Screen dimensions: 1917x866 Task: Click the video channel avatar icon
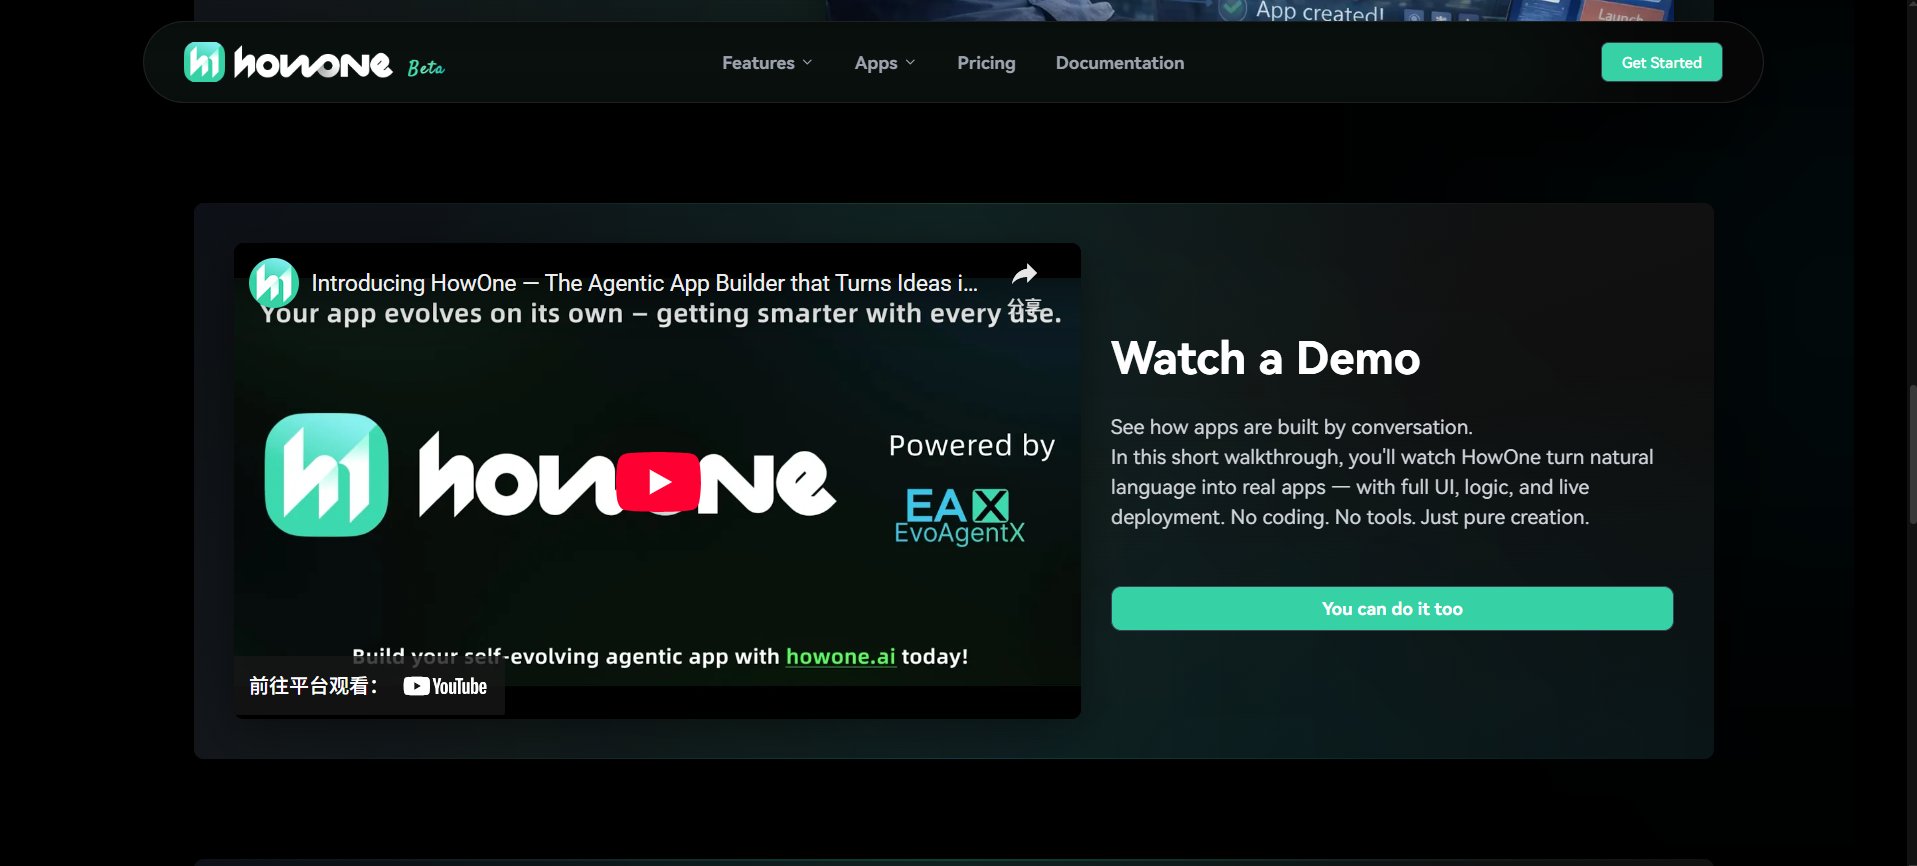[273, 283]
